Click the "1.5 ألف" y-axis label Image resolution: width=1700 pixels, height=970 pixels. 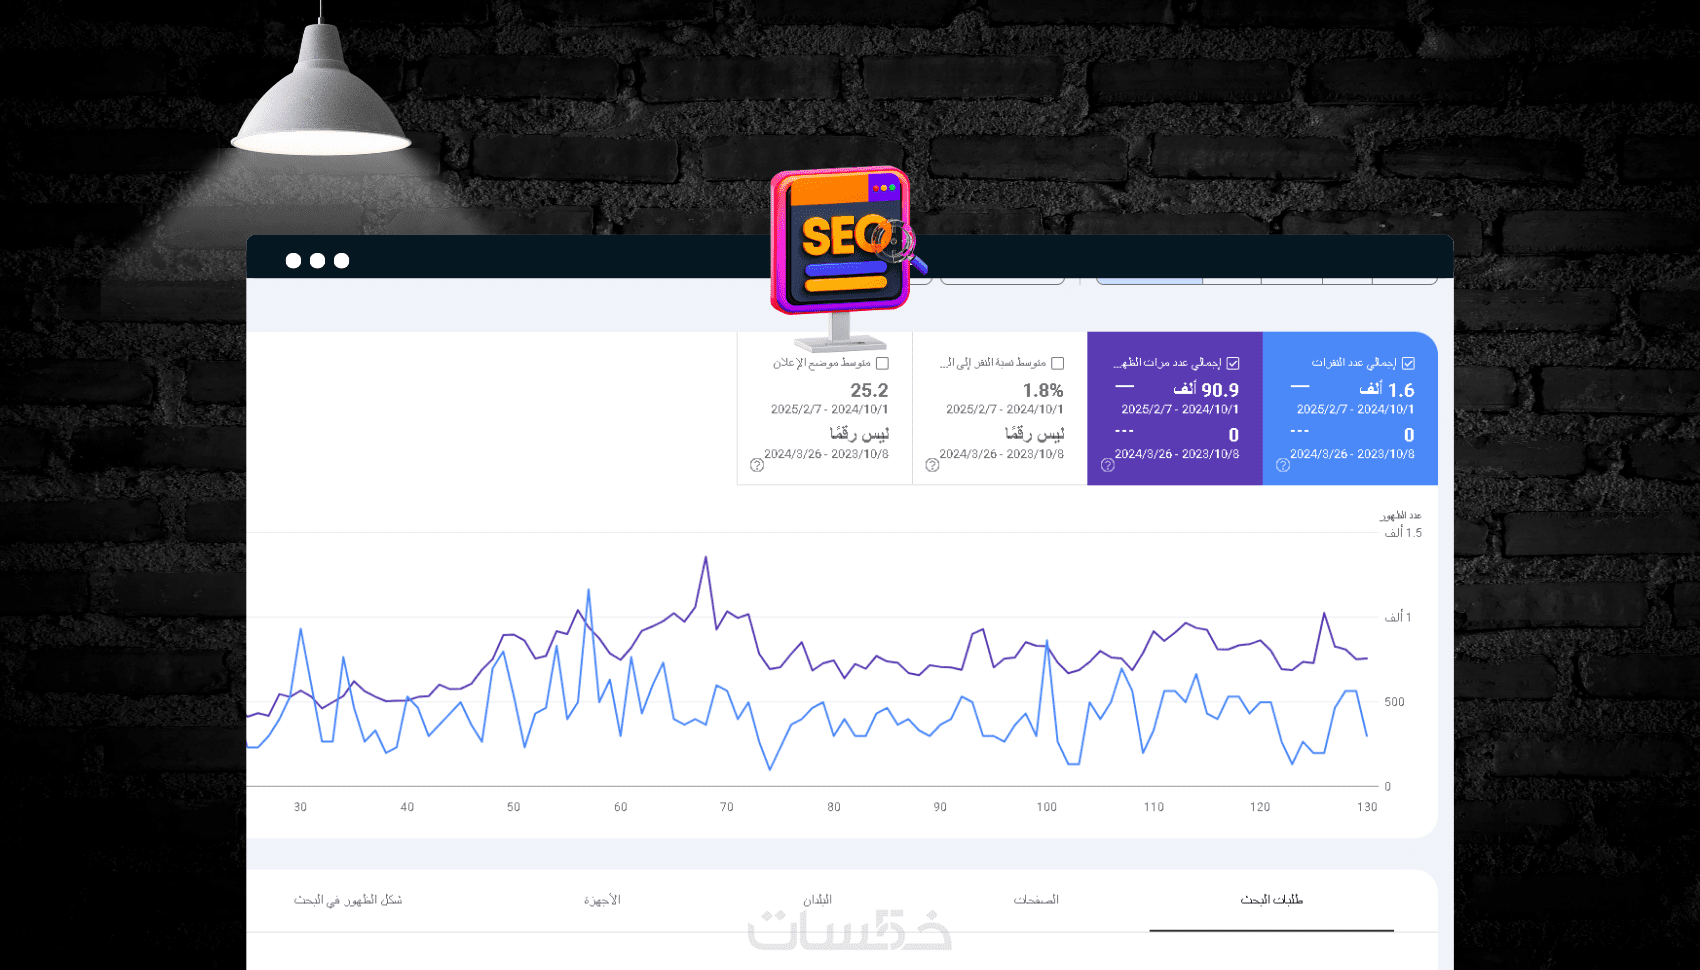(x=1403, y=533)
